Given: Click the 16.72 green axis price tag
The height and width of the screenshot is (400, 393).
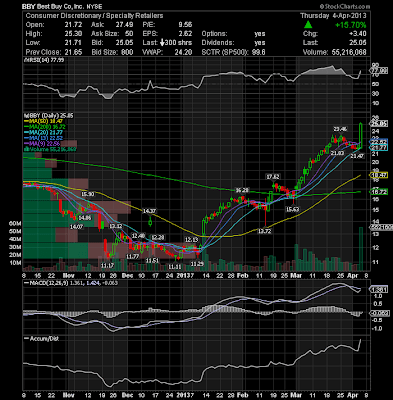Looking at the screenshot, I should point(379,192).
